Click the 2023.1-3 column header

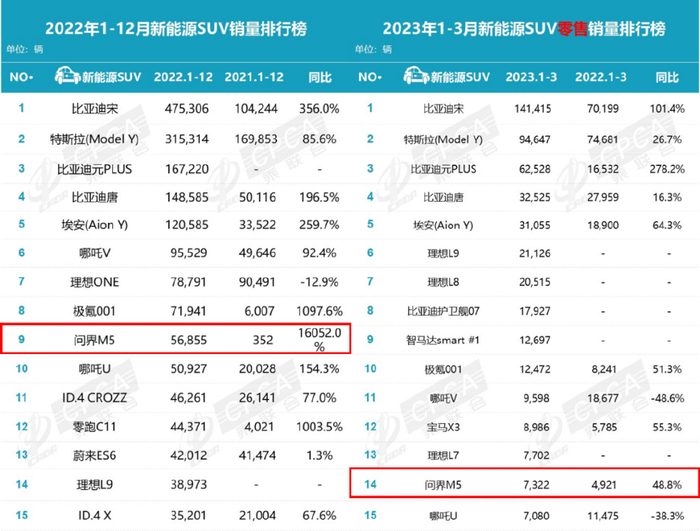[x=531, y=77]
